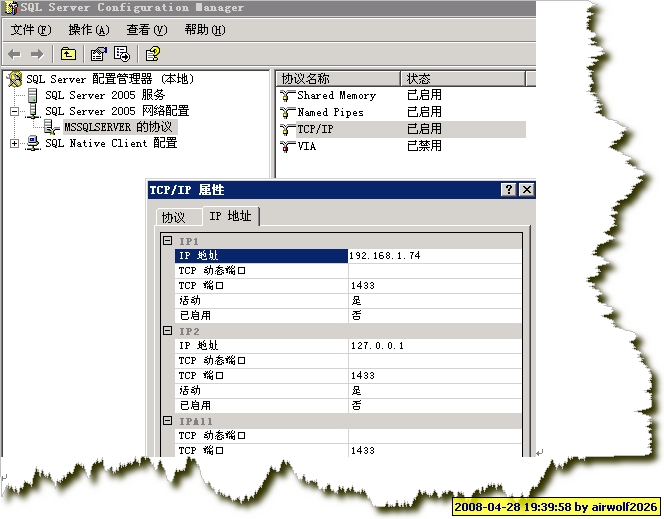Image resolution: width=664 pixels, height=519 pixels.
Task: Open the 操作(A) menu
Action: (x=89, y=30)
